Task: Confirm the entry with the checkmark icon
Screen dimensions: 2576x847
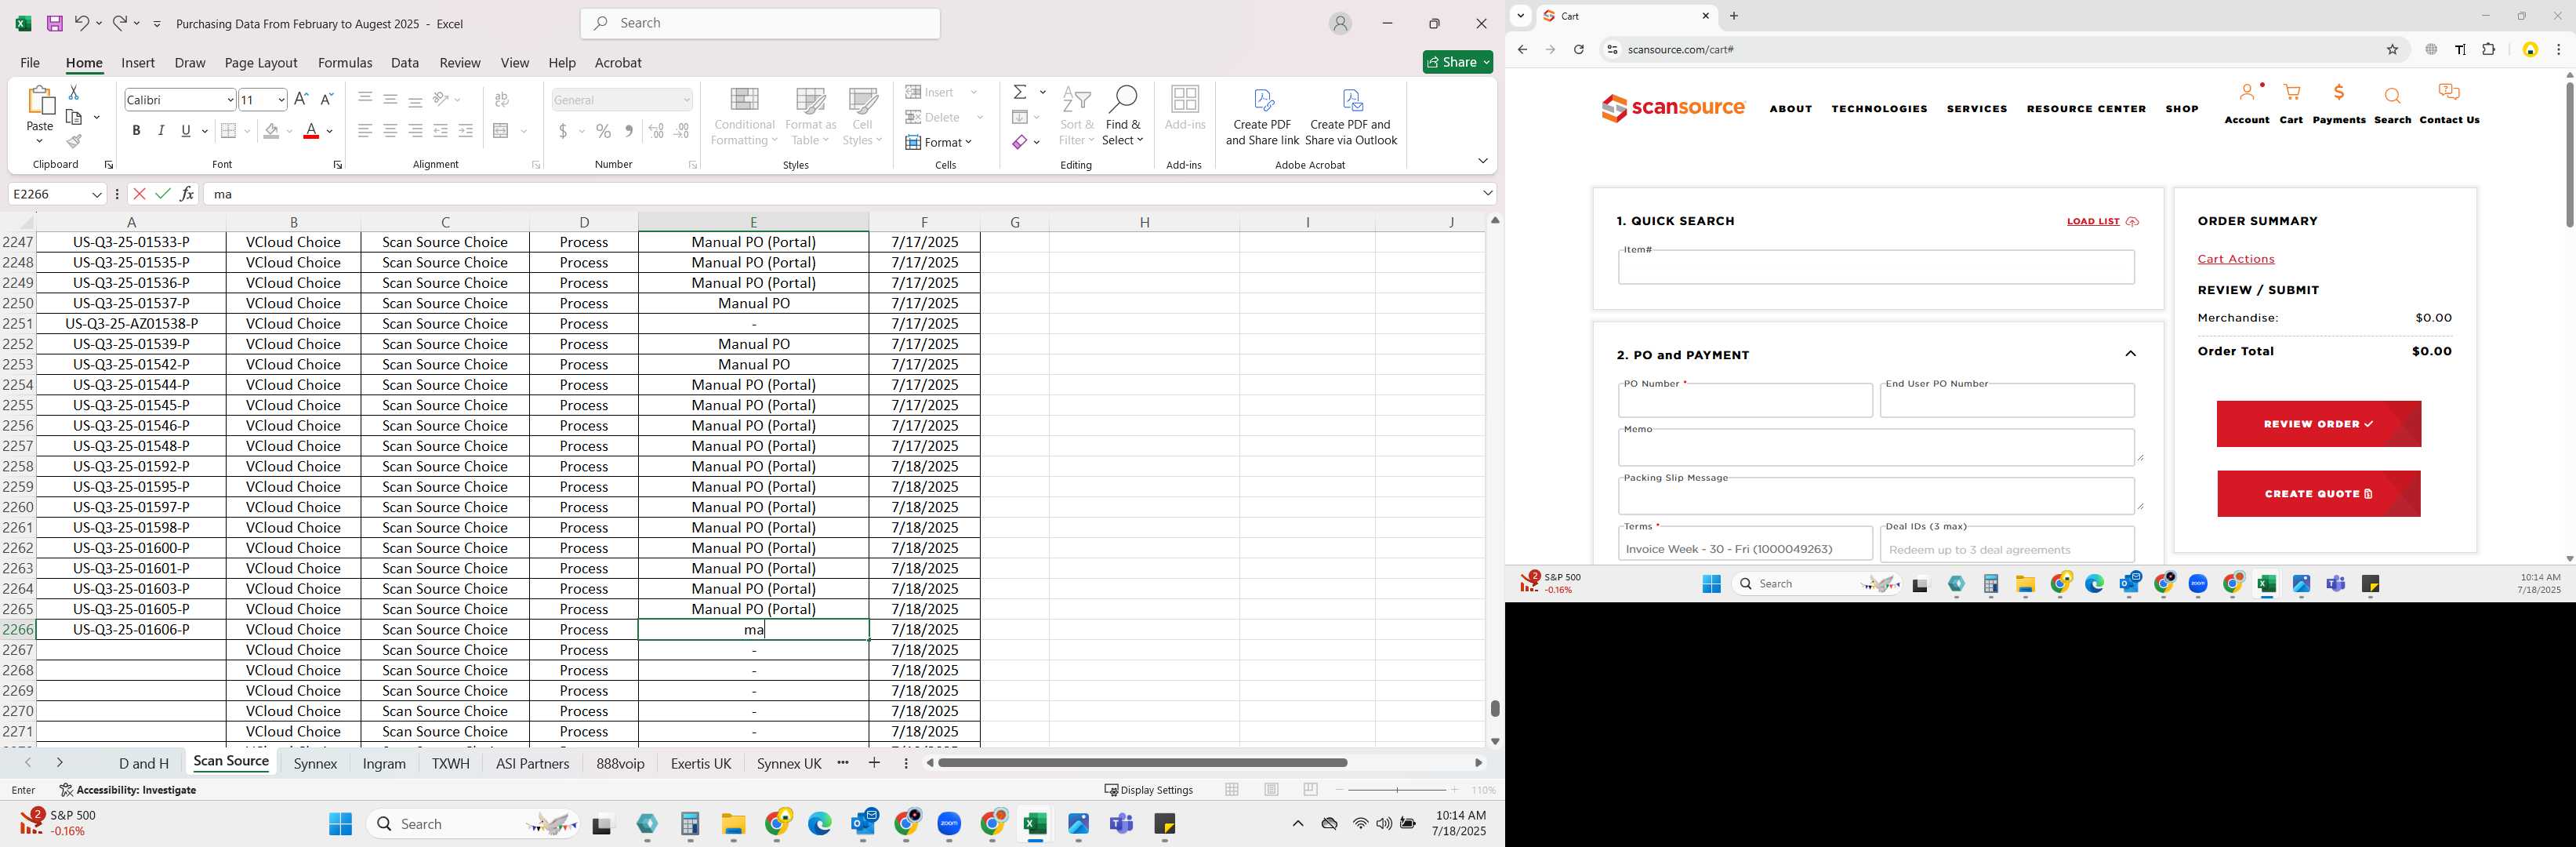Action: click(163, 194)
